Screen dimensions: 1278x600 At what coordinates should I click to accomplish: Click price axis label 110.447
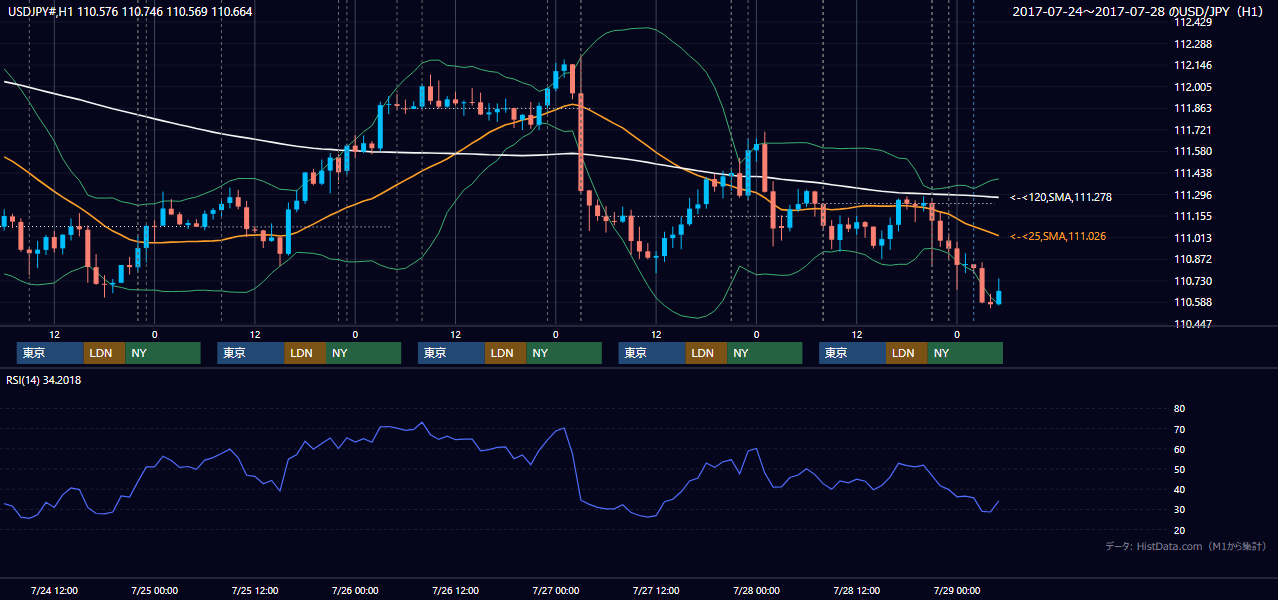point(1194,324)
